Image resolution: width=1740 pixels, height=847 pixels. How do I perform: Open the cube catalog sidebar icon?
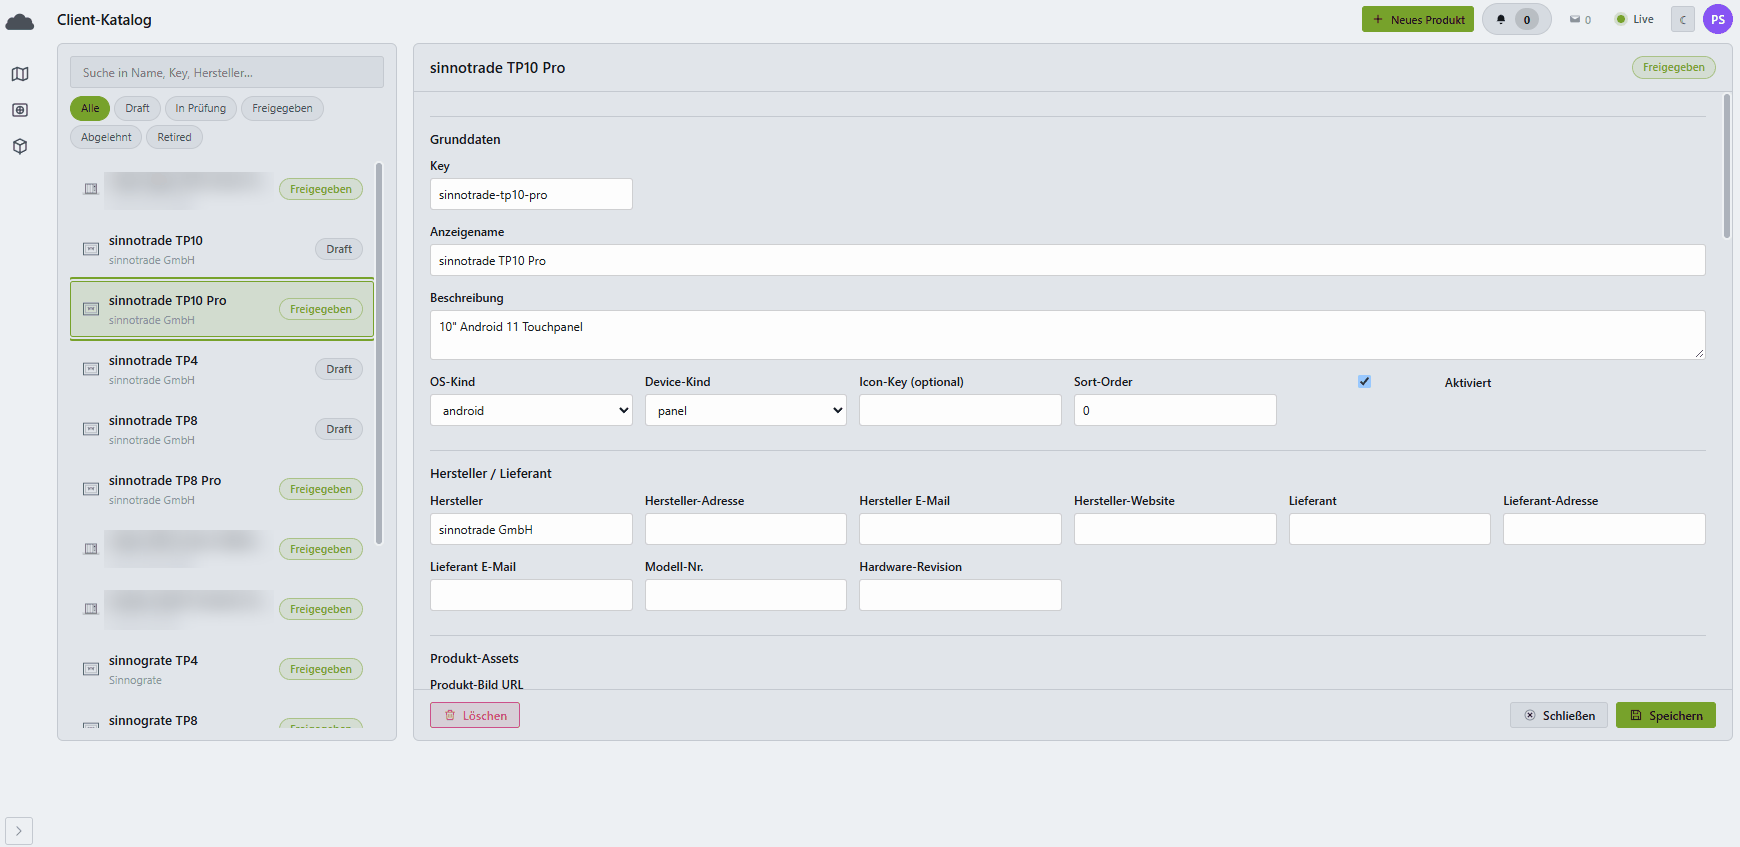click(20, 146)
